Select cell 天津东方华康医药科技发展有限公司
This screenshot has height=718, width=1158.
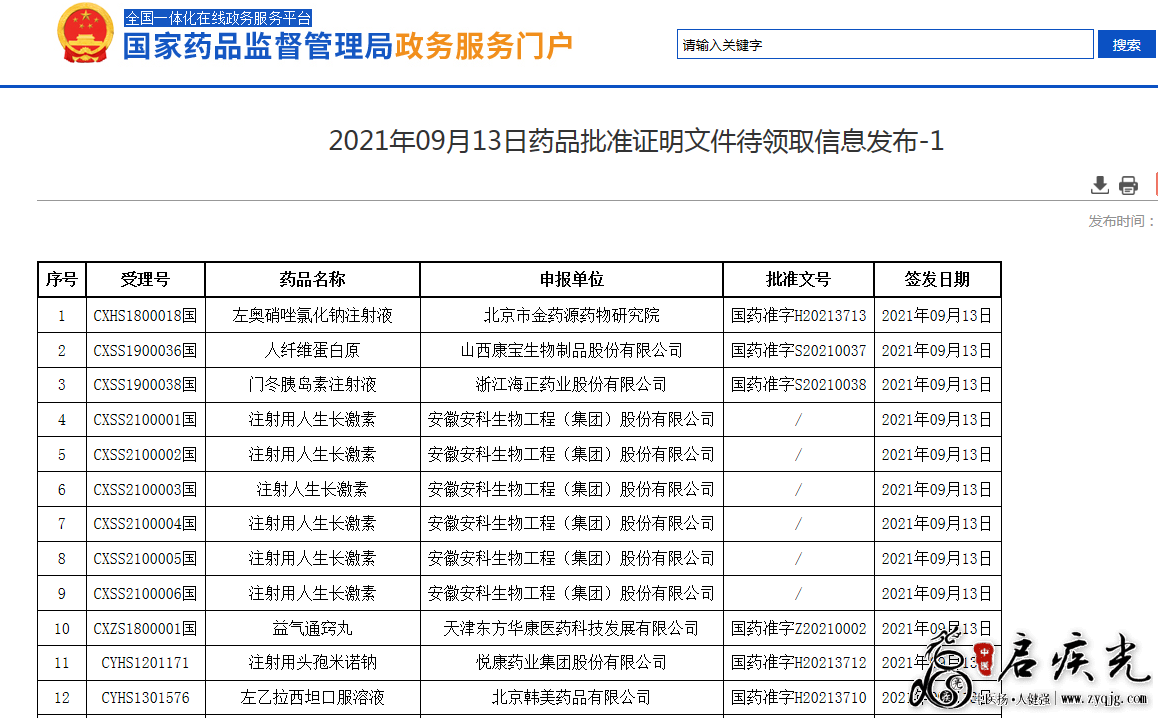pos(572,629)
